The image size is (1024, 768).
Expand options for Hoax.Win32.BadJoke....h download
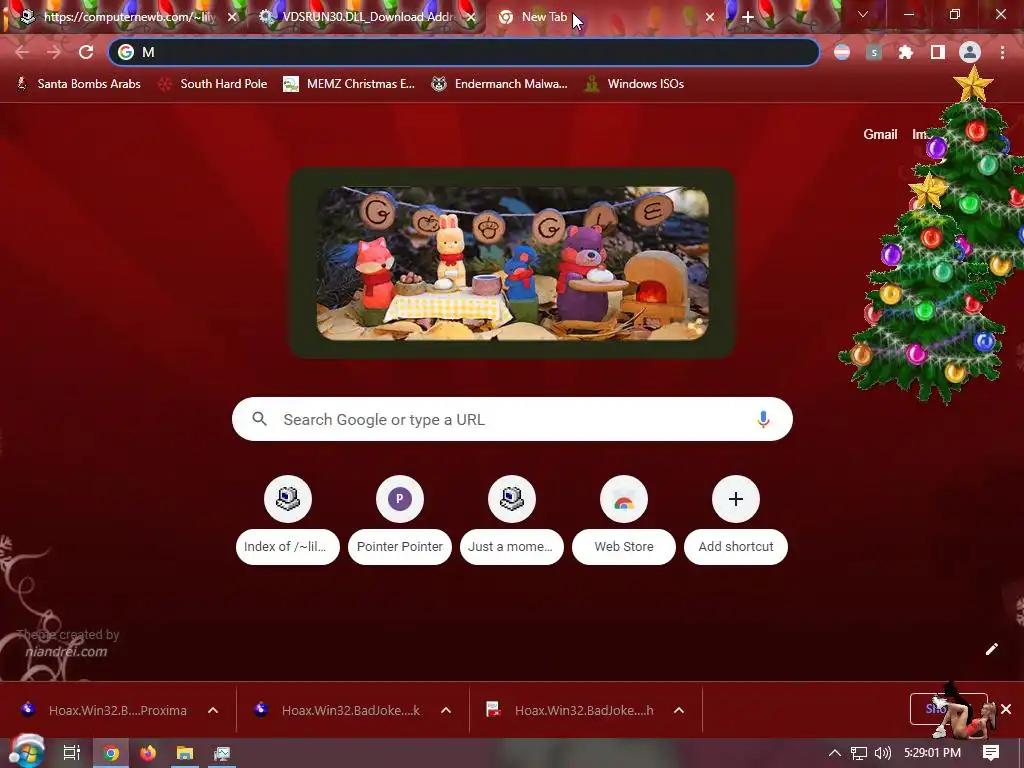click(679, 710)
